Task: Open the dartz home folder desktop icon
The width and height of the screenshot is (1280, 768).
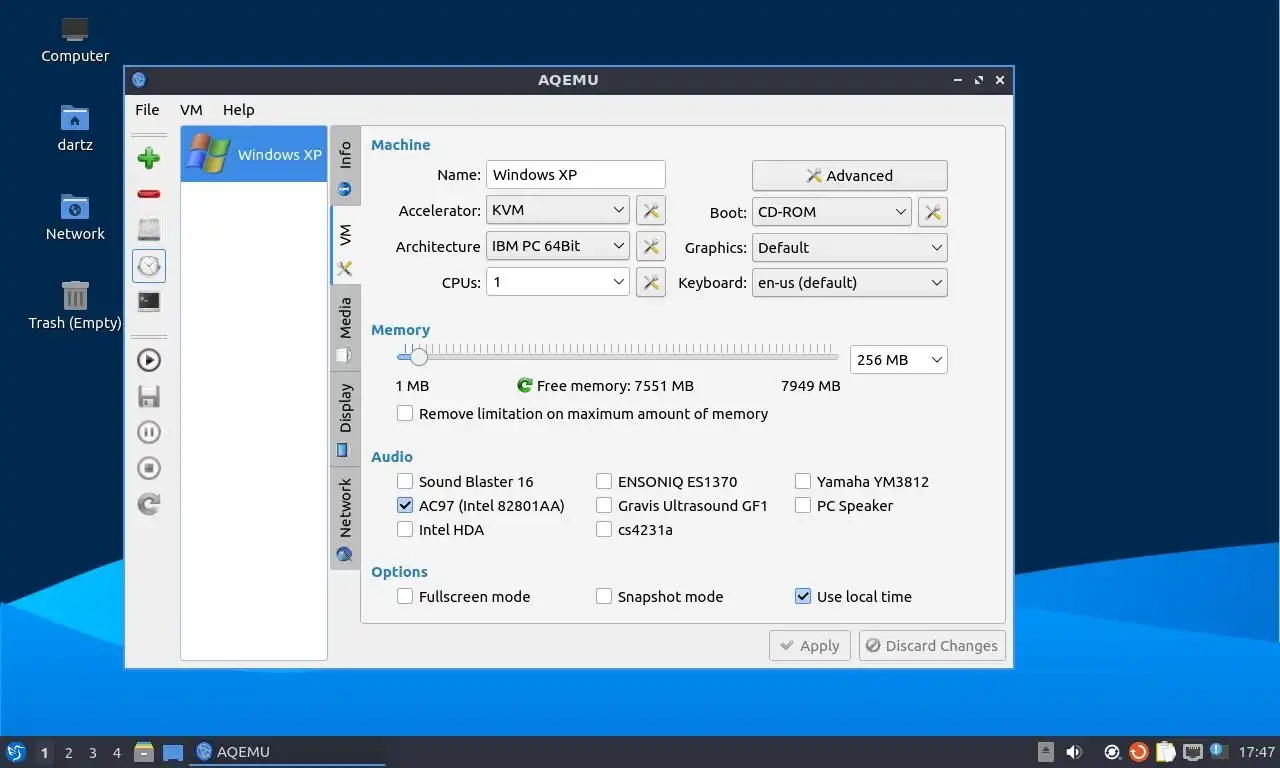Action: coord(75,129)
